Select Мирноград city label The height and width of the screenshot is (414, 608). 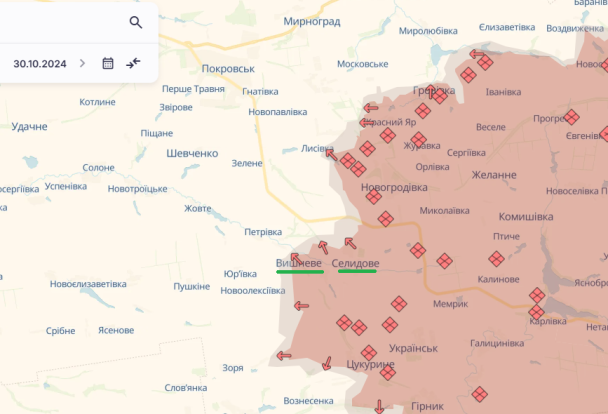312,21
